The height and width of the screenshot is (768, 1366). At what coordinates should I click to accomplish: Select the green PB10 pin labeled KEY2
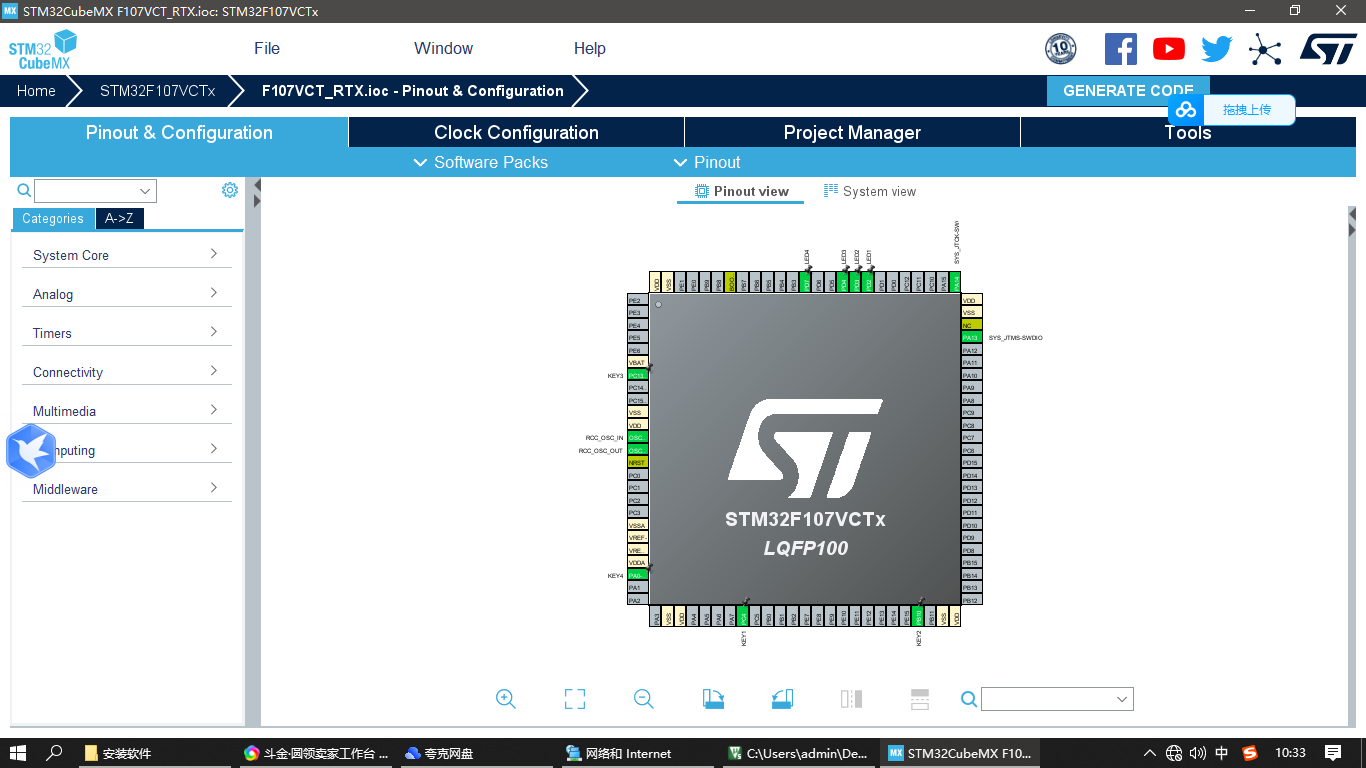pos(918,617)
